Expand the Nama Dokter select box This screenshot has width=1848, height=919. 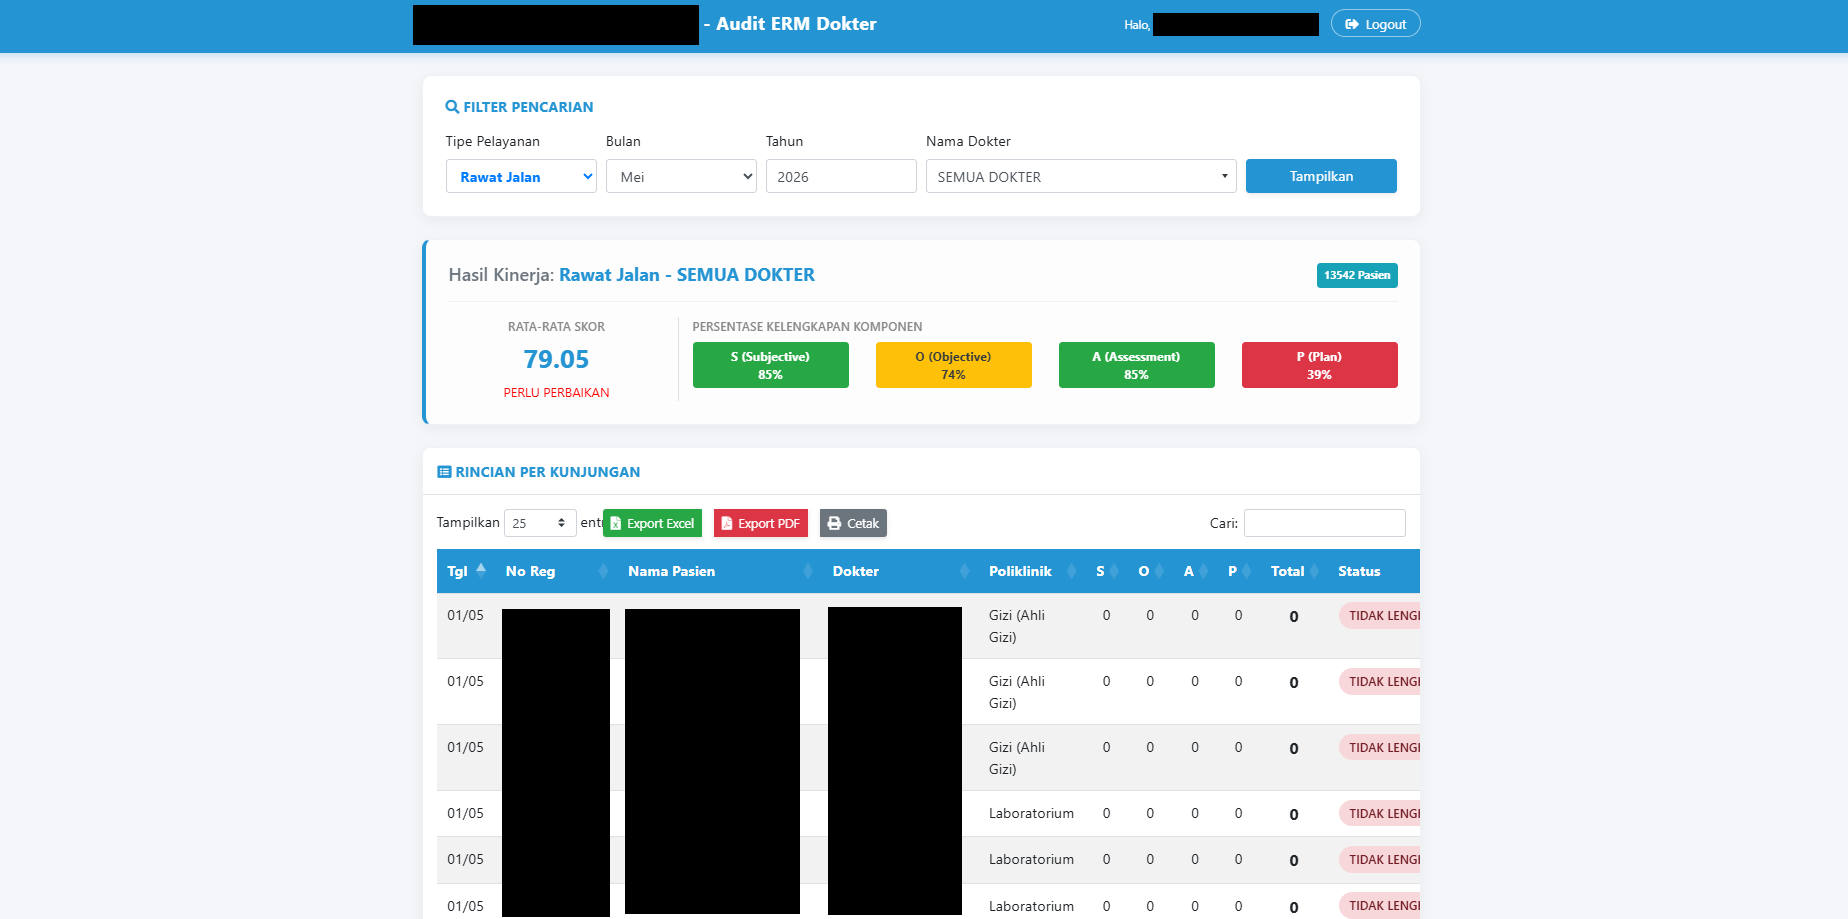point(1081,176)
